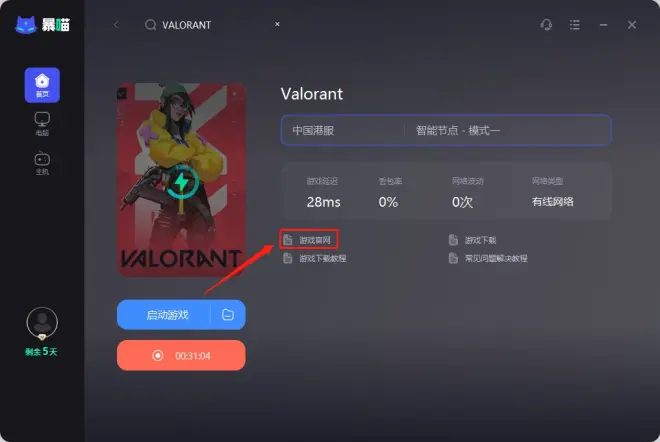Screen dimensions: 660x442
Task: Open the console games sidebar icon
Action: (x=42, y=163)
